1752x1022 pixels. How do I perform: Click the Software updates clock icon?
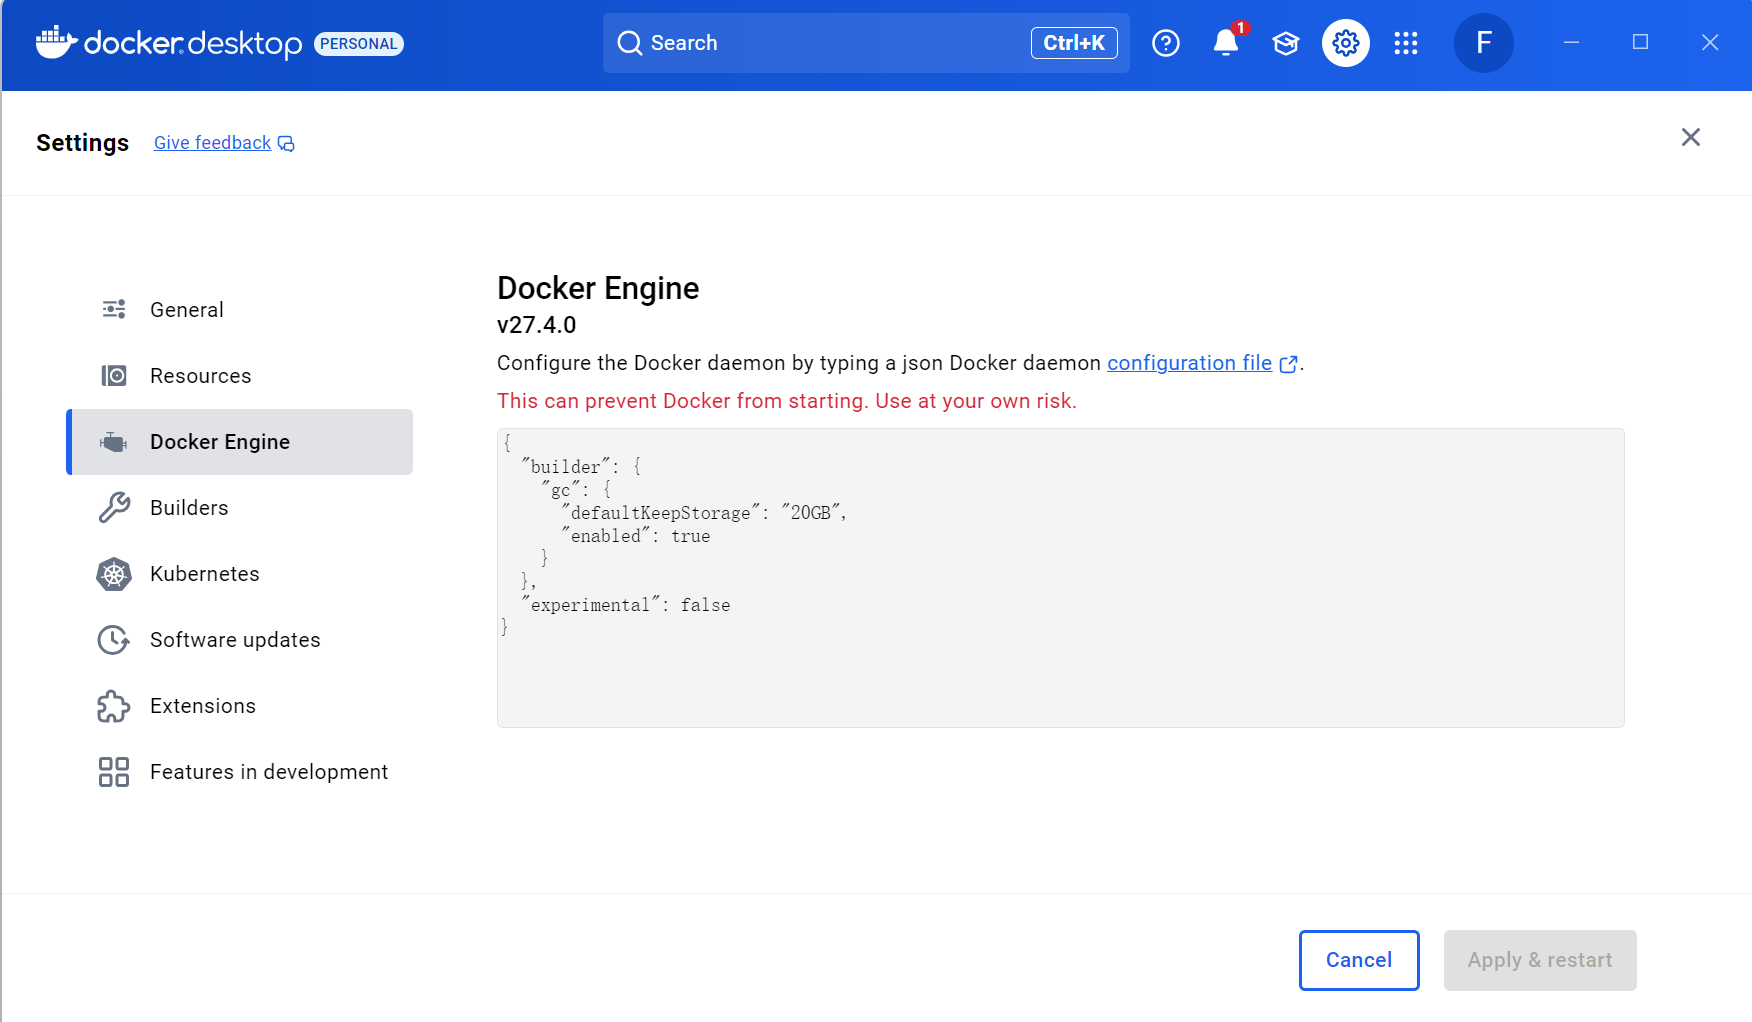pyautogui.click(x=114, y=640)
